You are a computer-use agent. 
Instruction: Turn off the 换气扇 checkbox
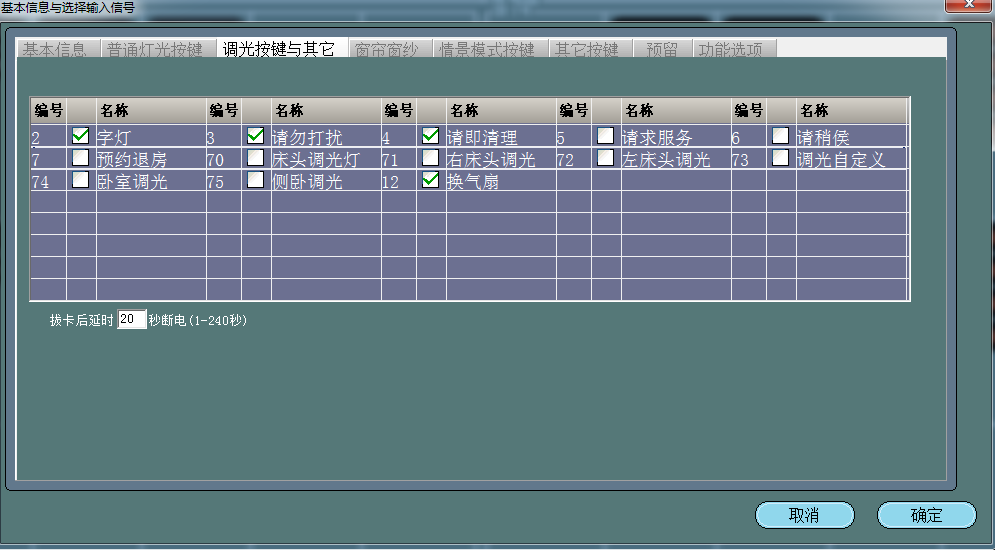(x=431, y=180)
